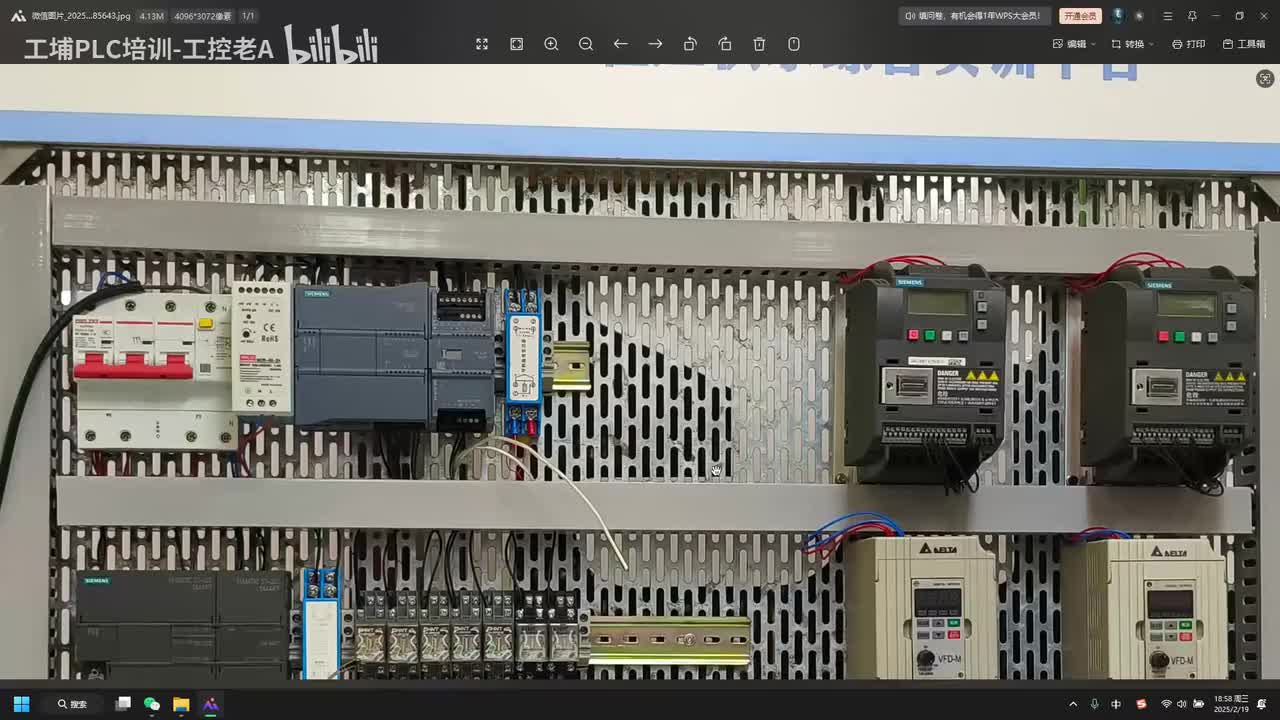Click the 开通会员 membership button
Viewport: 1280px width, 720px height.
coord(1080,16)
